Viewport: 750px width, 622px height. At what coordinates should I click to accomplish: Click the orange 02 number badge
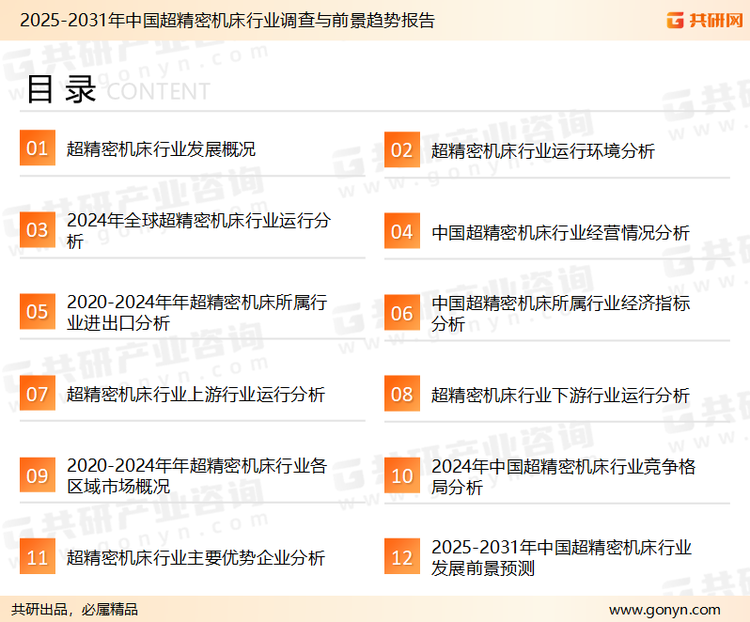tap(402, 150)
